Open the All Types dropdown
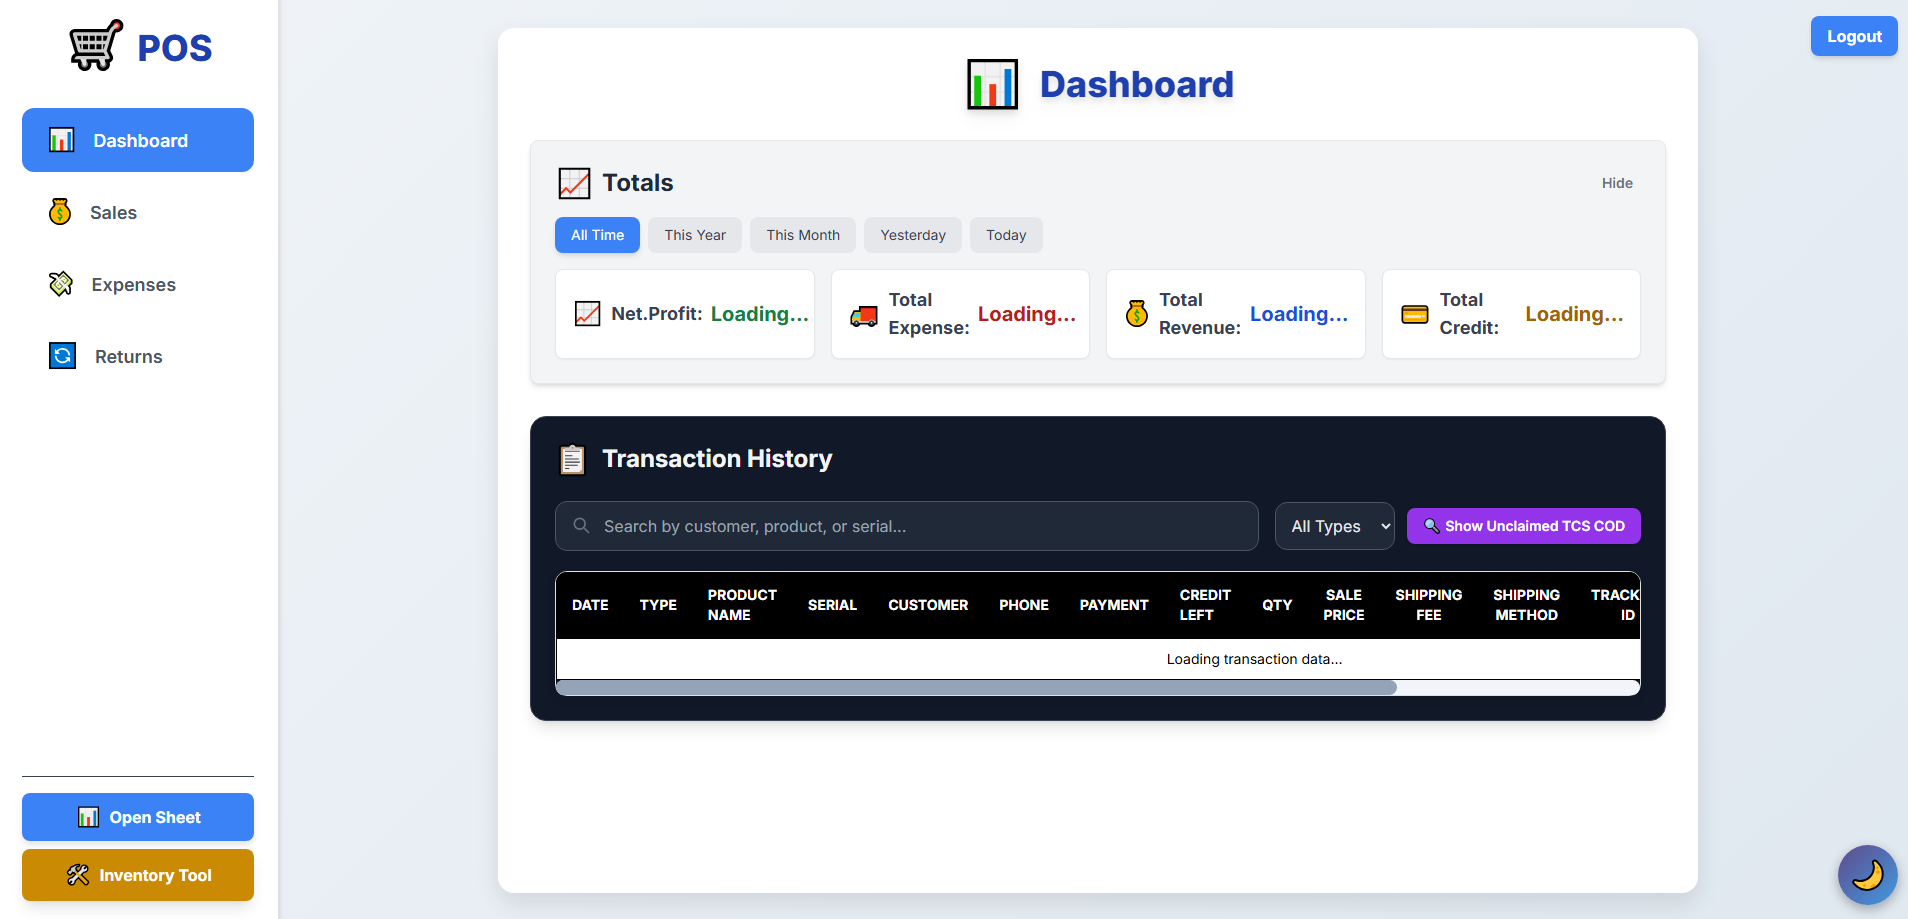This screenshot has width=1908, height=919. [1334, 525]
